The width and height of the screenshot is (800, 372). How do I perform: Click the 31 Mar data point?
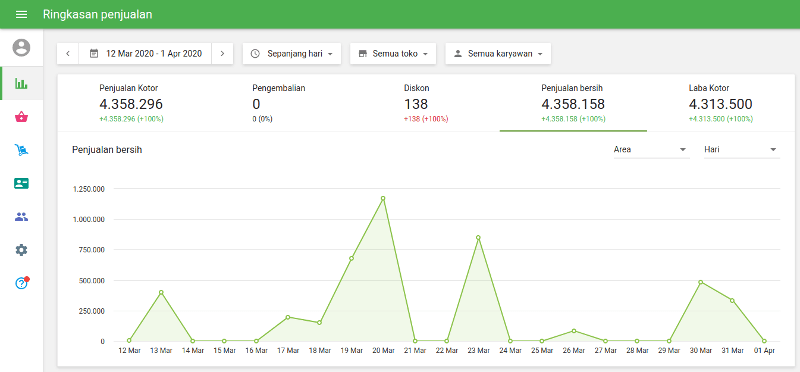(x=732, y=300)
